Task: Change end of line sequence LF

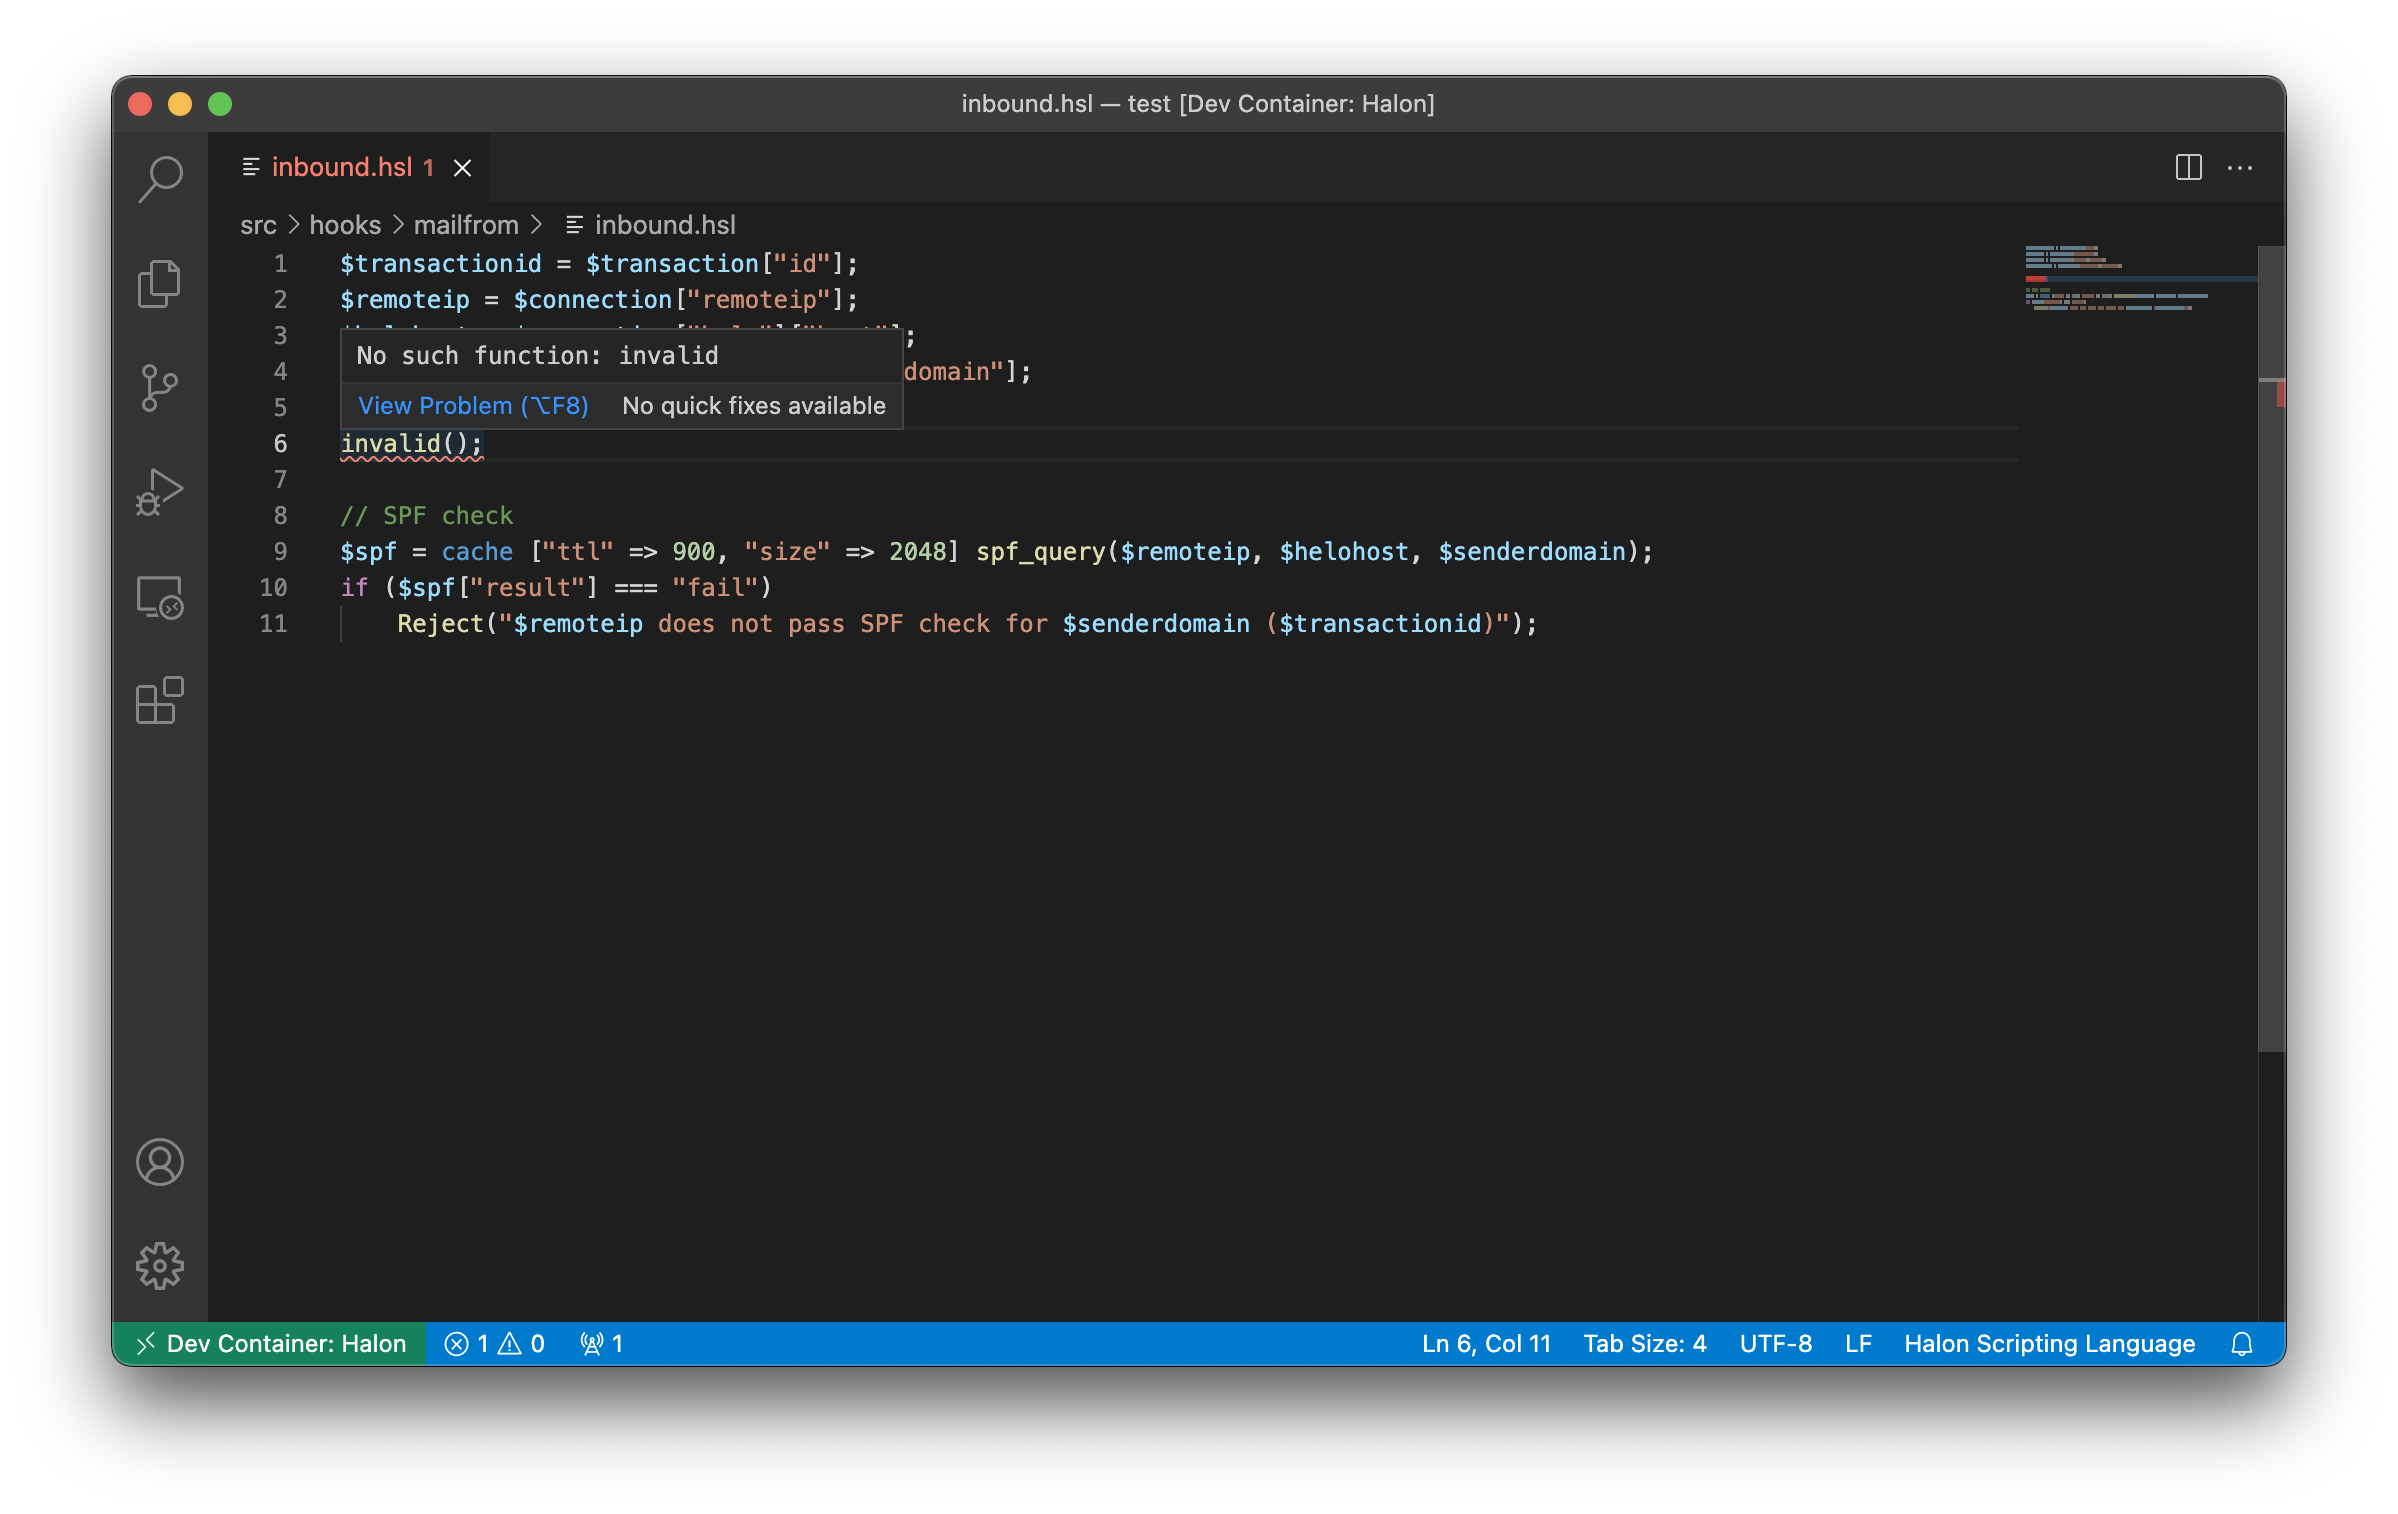Action: click(1858, 1343)
